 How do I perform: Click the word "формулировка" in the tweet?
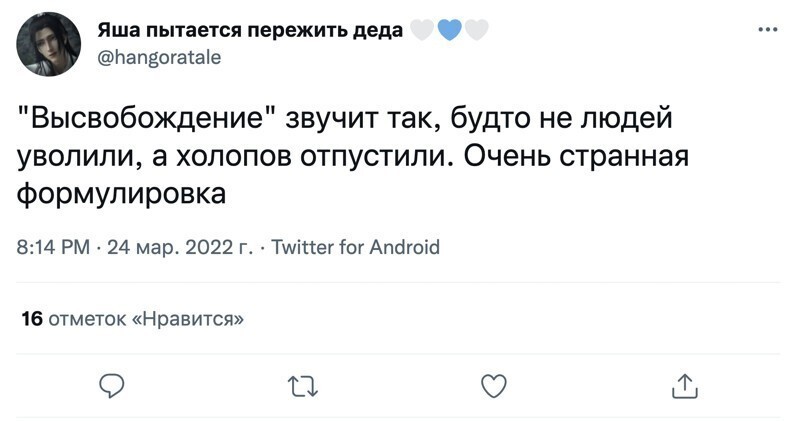point(121,192)
